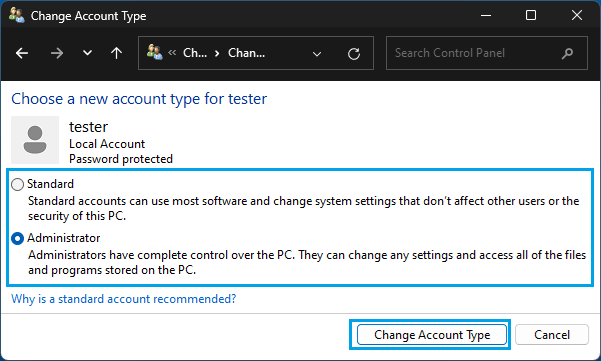Refresh the Control Panel page
This screenshot has width=601, height=361.
354,54
